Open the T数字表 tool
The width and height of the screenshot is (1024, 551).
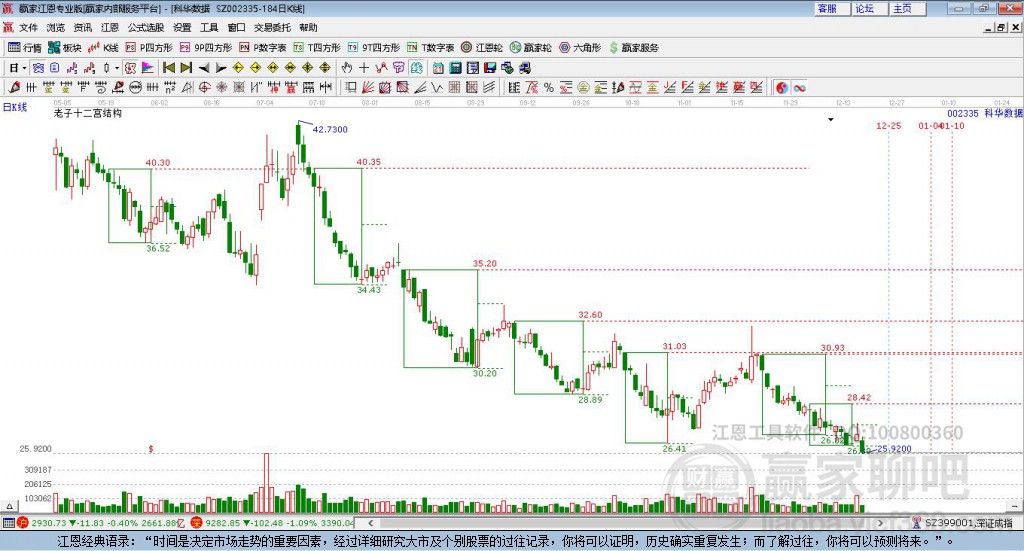click(x=430, y=48)
